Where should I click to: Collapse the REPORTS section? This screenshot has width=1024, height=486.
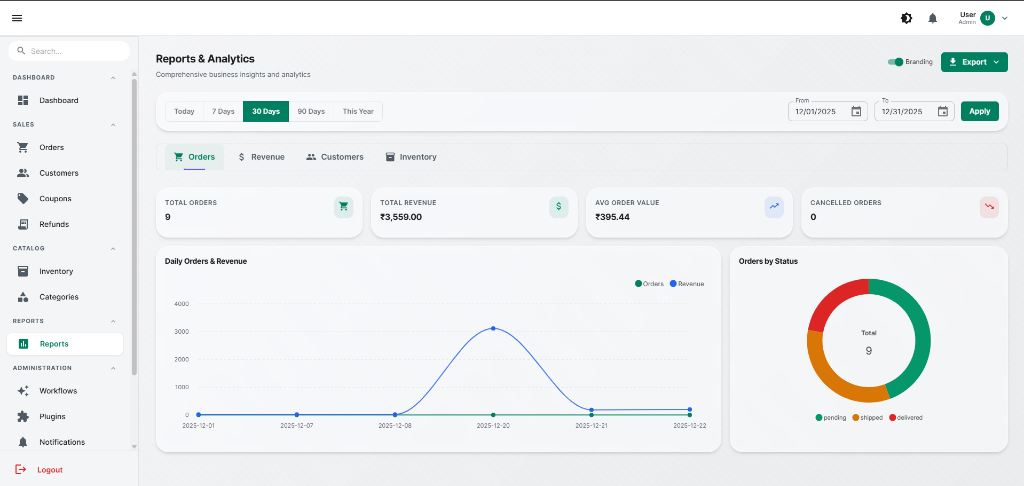tap(113, 321)
